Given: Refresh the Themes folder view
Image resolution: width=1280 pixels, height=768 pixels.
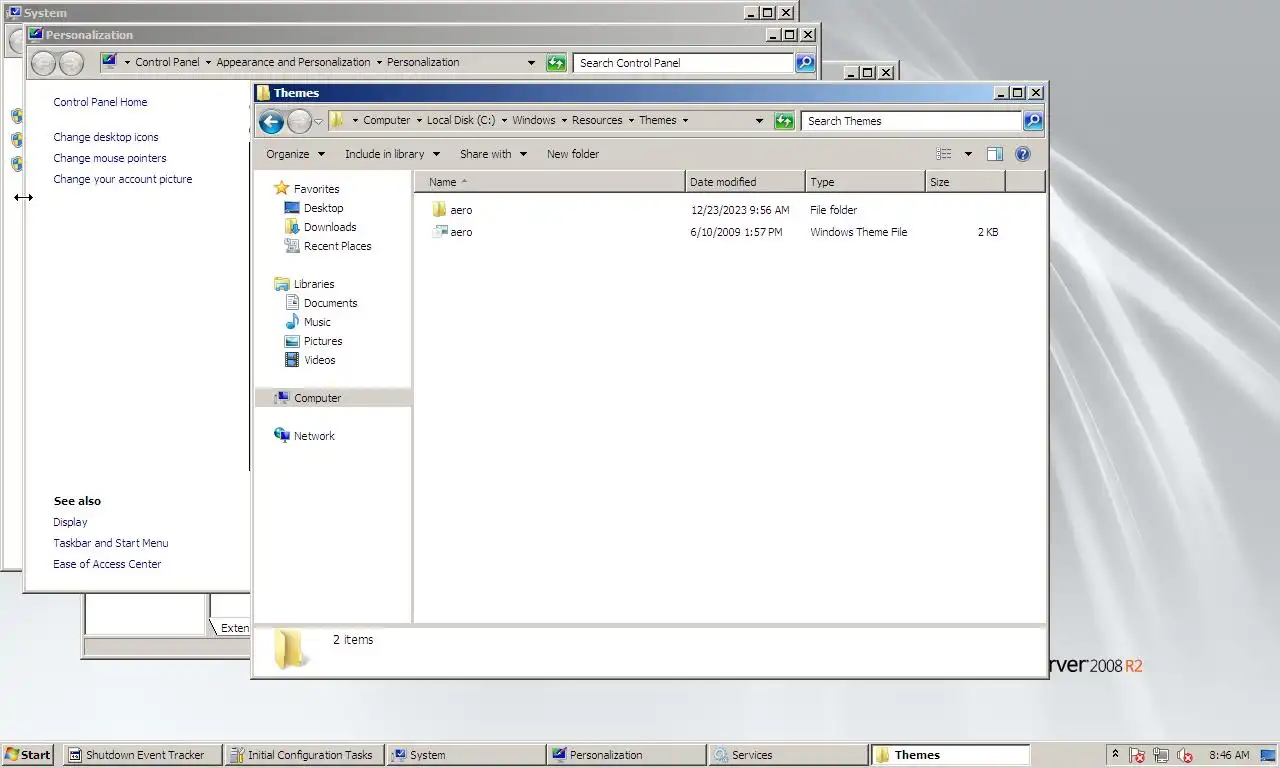Looking at the screenshot, I should tap(785, 121).
